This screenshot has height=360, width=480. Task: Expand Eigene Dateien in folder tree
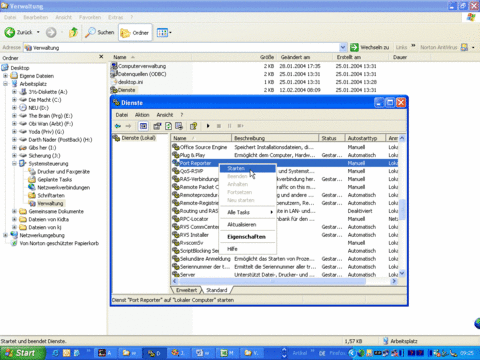tap(5, 76)
